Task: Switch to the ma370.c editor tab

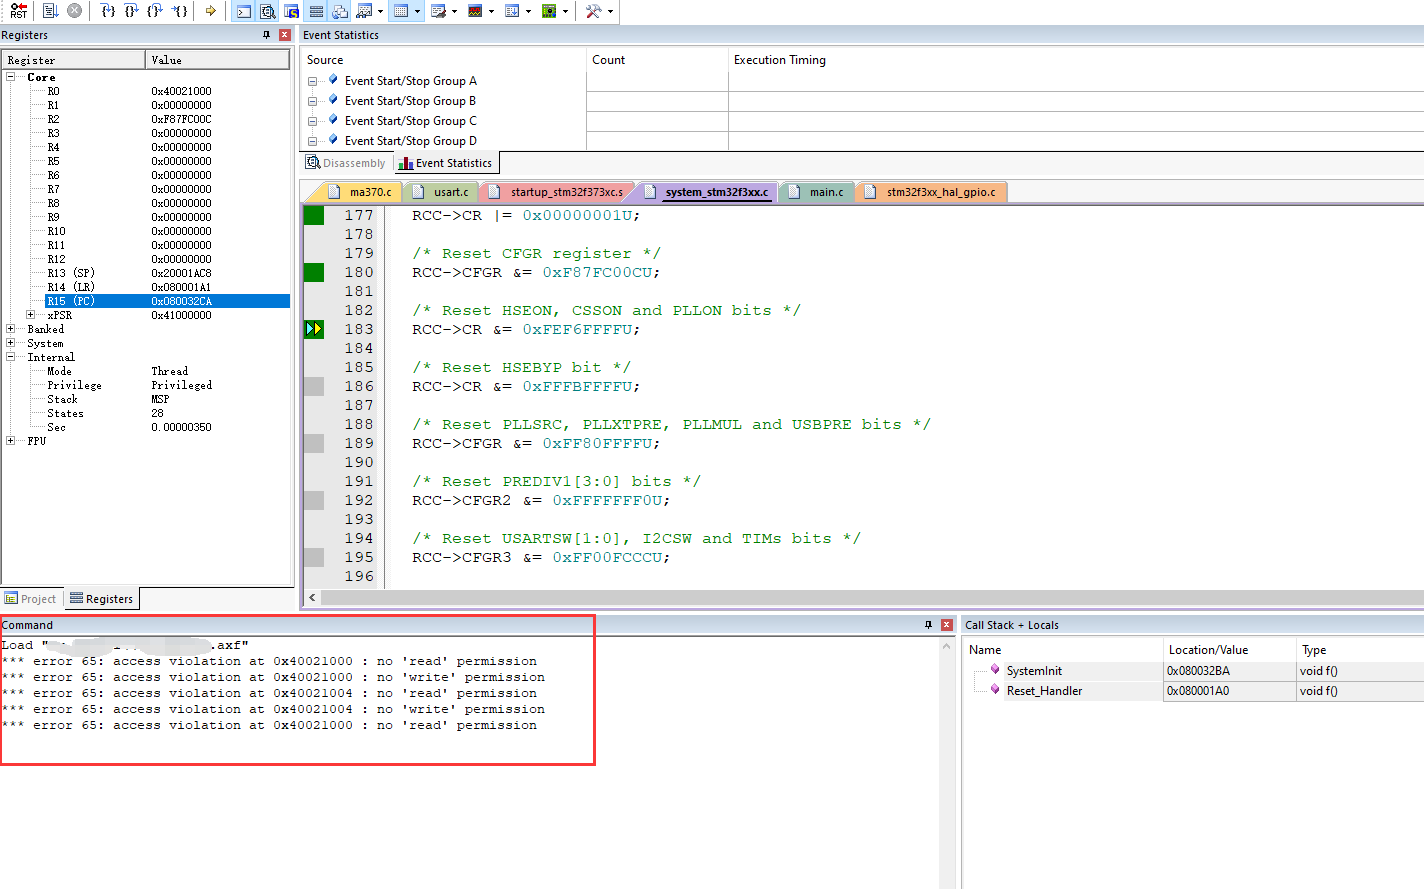Action: coord(362,192)
